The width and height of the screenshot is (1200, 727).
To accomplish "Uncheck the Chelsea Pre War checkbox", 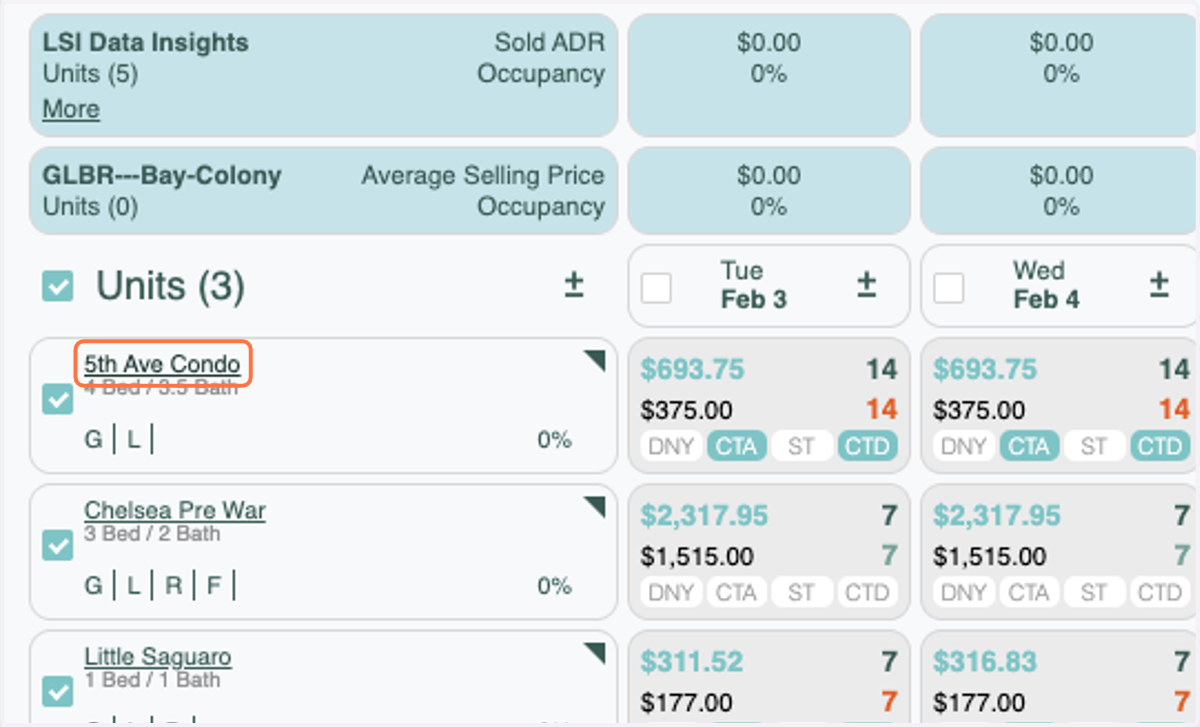I will (x=57, y=546).
